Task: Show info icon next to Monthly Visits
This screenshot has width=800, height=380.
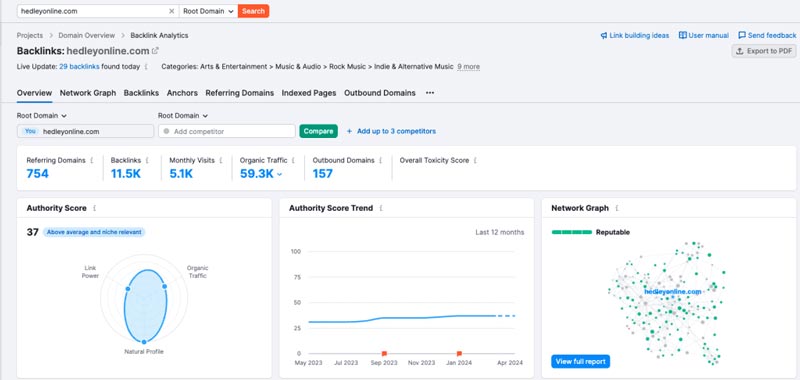Action: (x=221, y=160)
